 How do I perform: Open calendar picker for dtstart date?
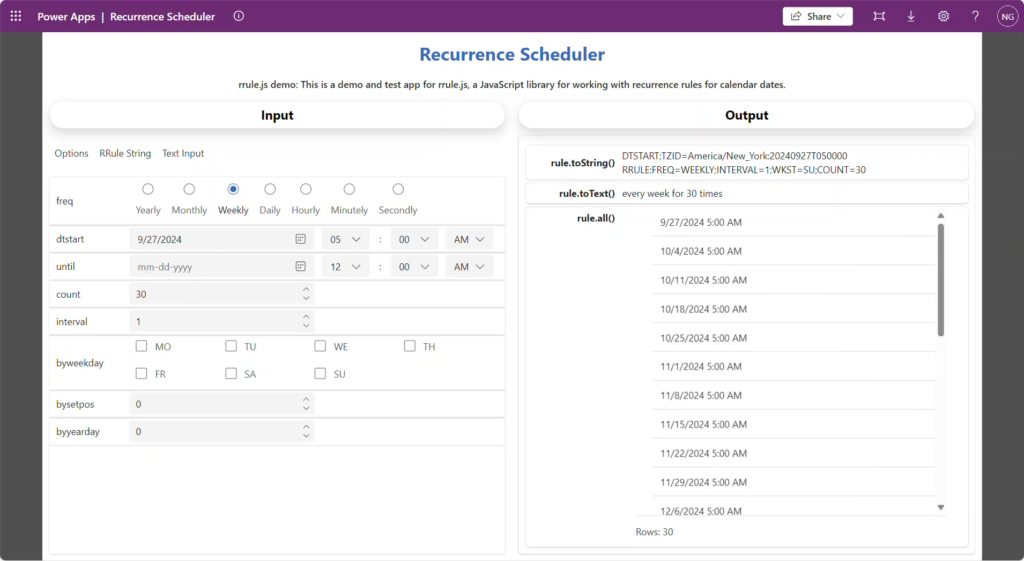click(300, 239)
